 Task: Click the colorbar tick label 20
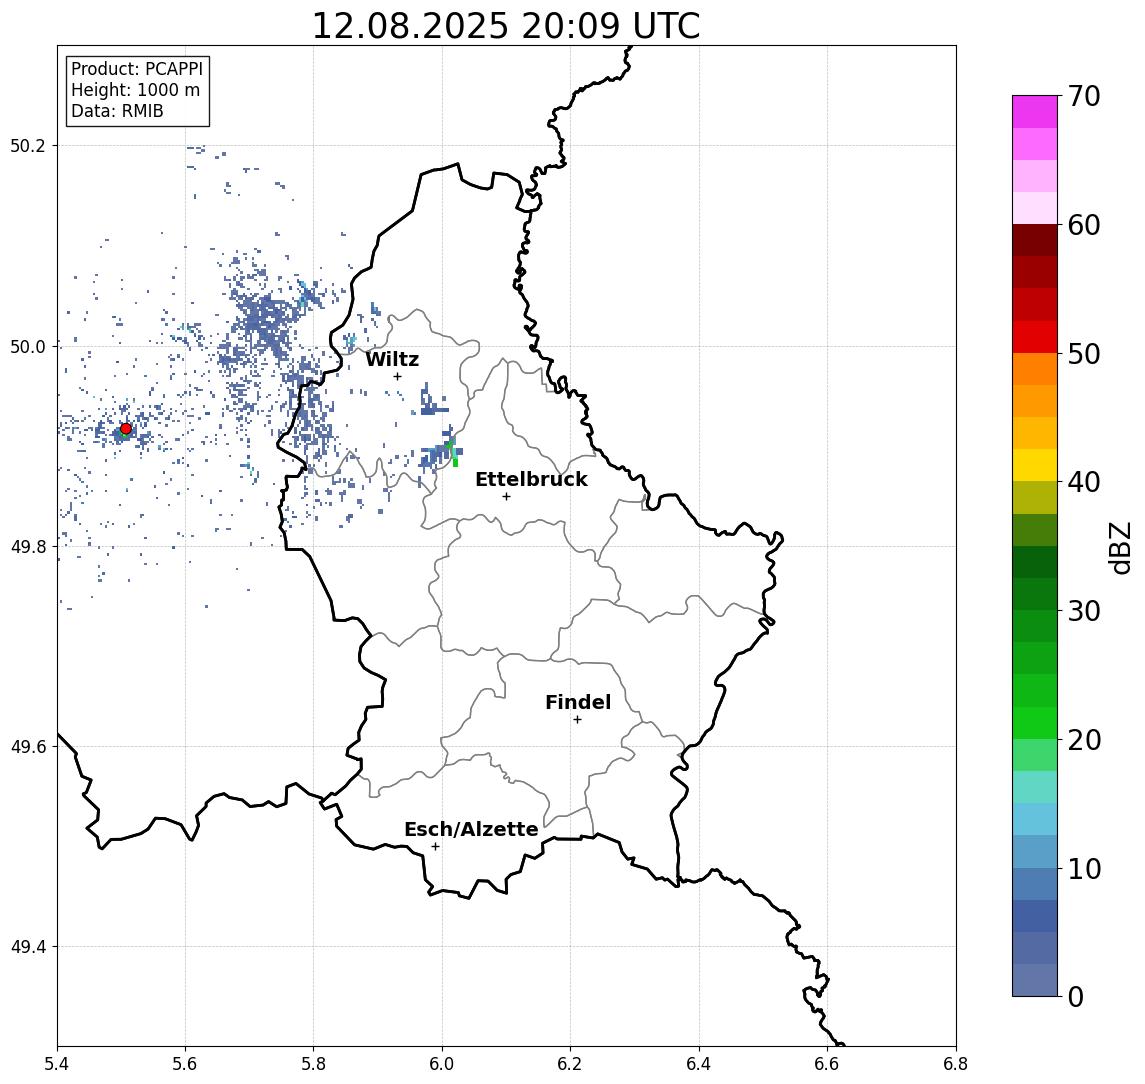click(x=1084, y=740)
